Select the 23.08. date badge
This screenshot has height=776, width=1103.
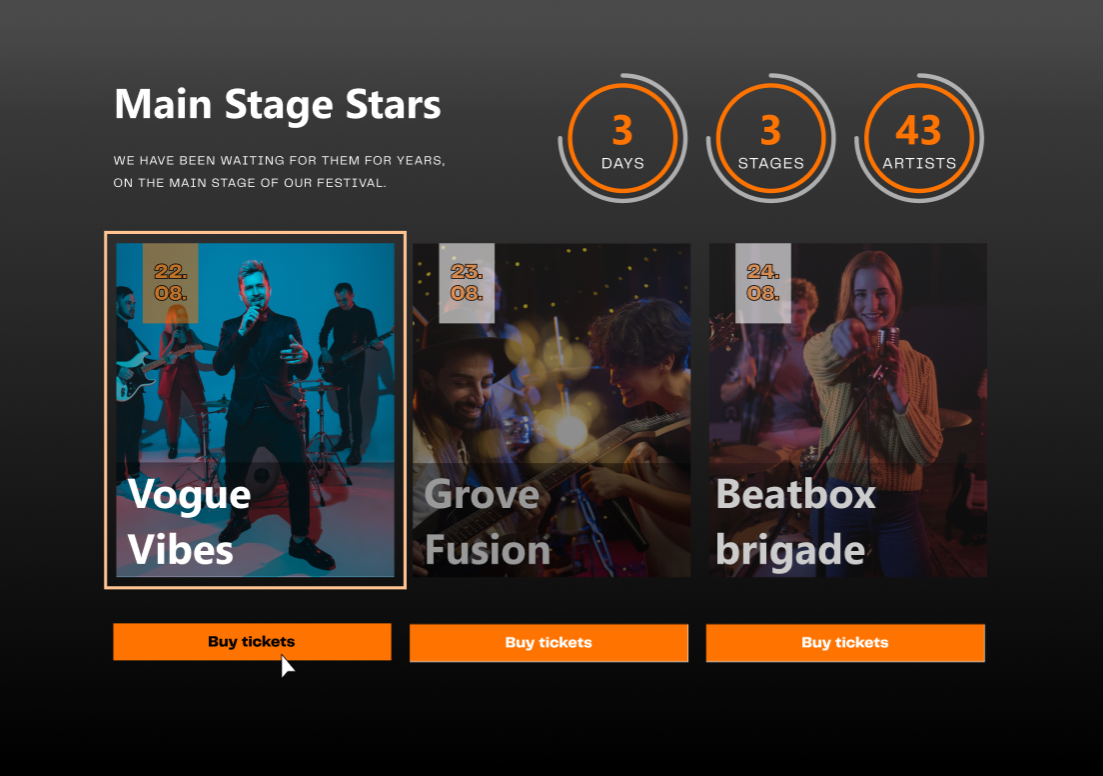pos(467,283)
